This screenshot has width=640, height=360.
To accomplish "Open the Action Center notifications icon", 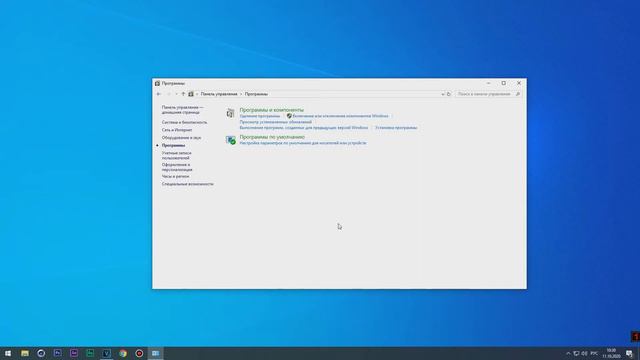I will point(629,353).
